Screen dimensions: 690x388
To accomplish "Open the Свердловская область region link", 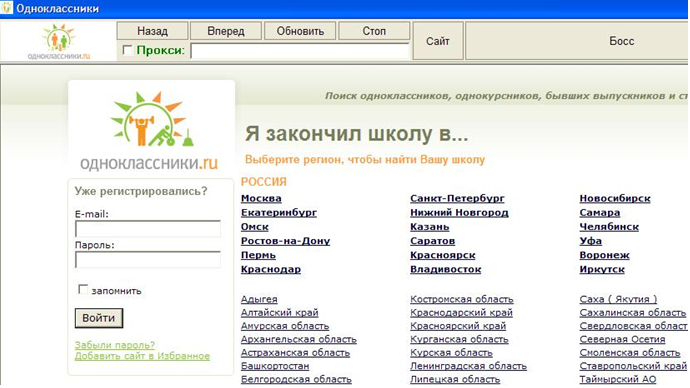I will click(x=633, y=326).
